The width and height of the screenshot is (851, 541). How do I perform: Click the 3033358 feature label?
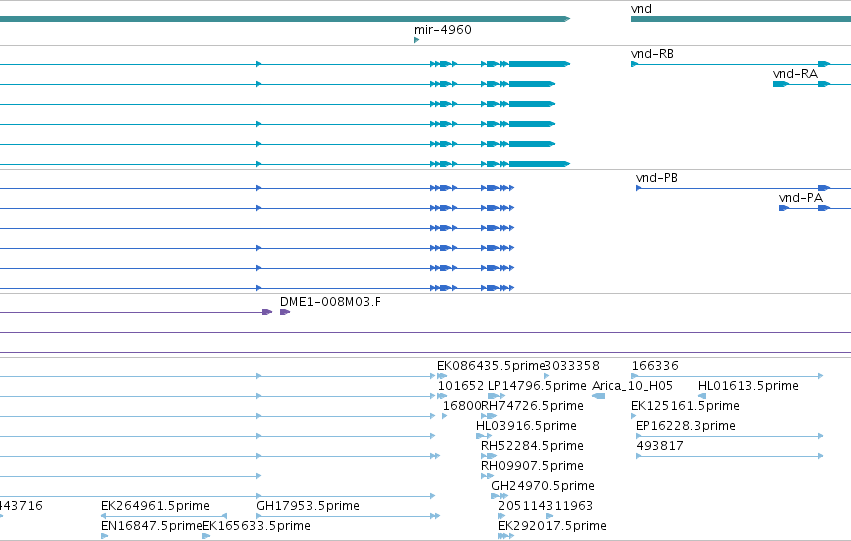click(x=572, y=366)
